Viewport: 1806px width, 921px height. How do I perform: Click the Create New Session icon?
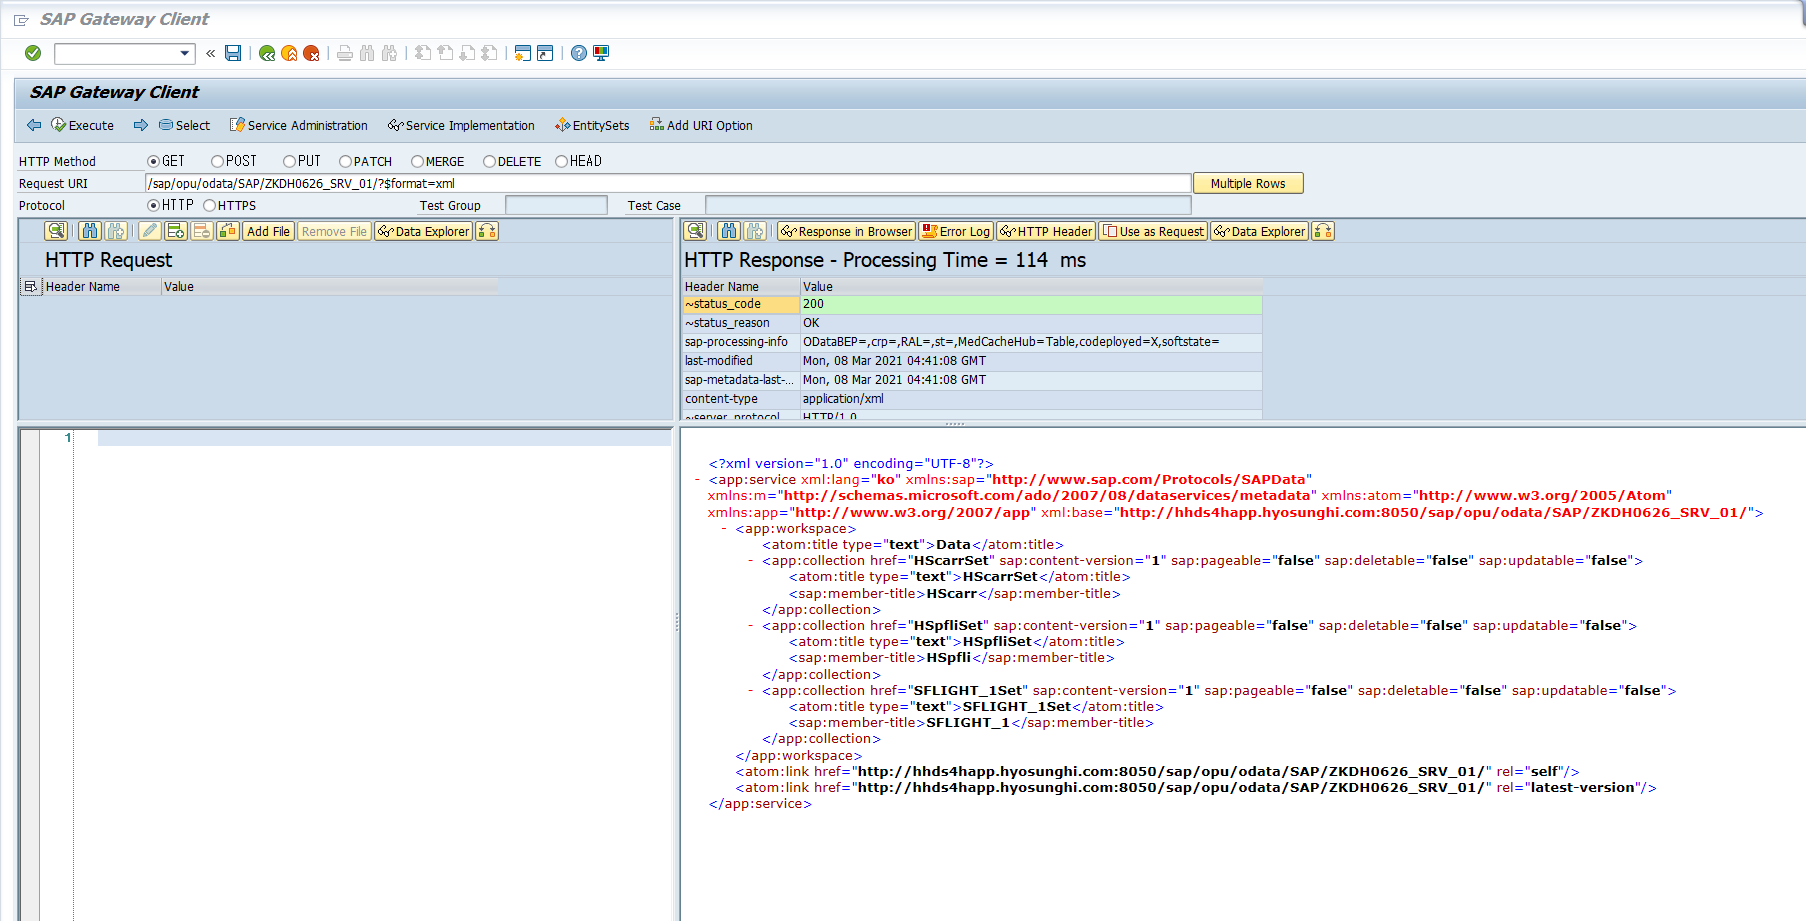(522, 53)
